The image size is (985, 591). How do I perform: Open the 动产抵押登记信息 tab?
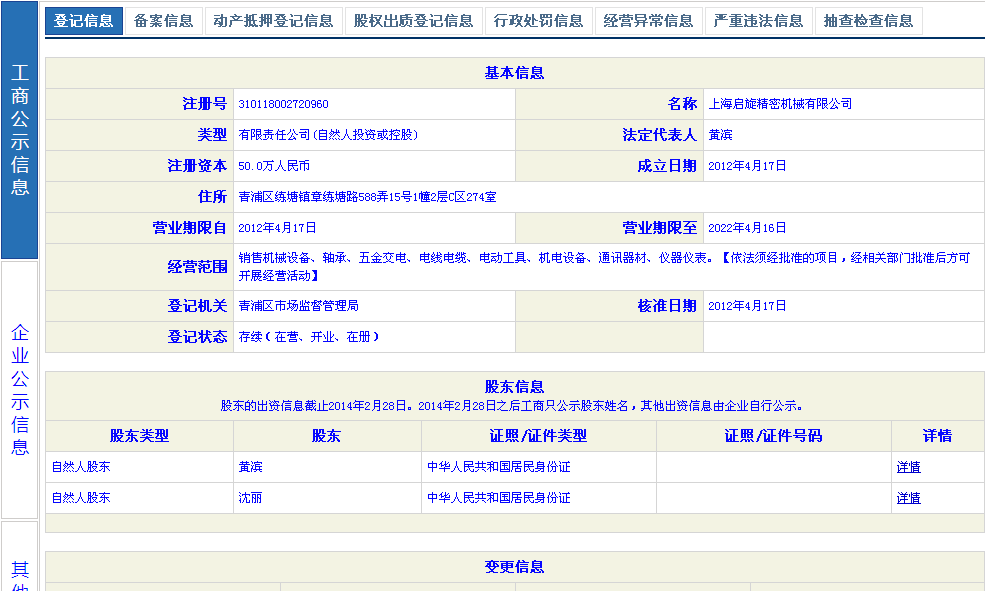pyautogui.click(x=273, y=21)
